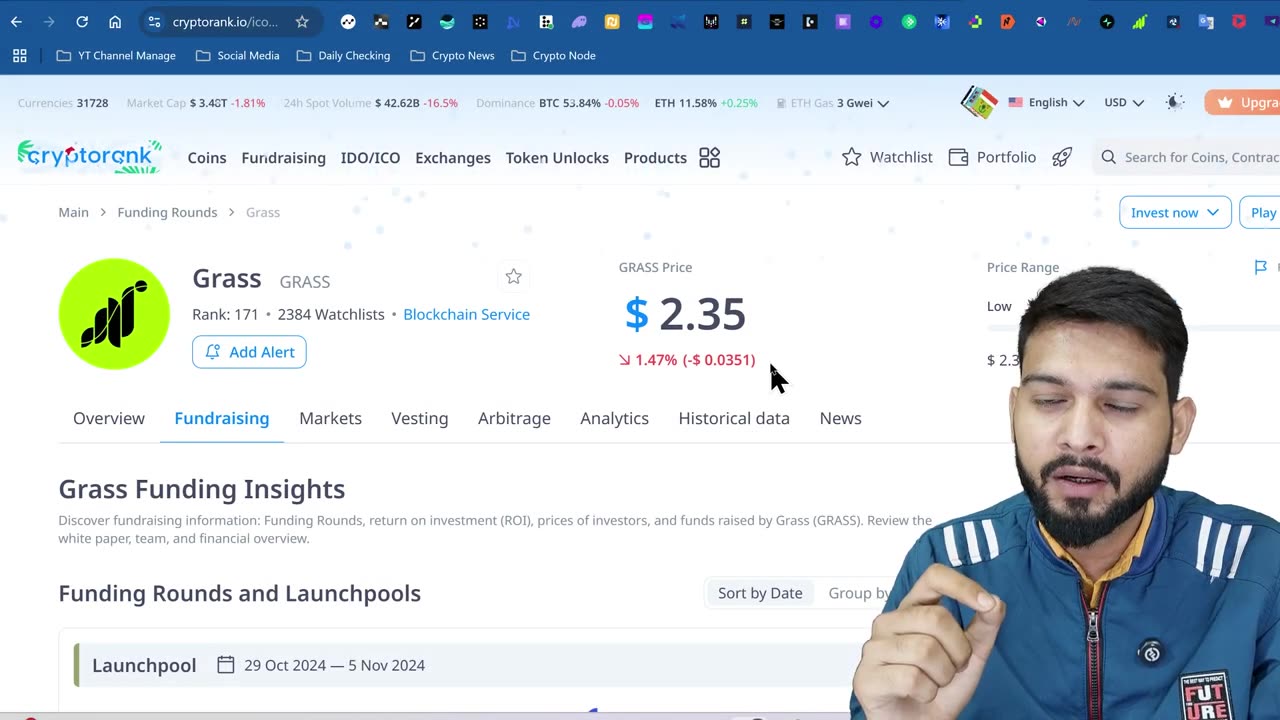Image resolution: width=1280 pixels, height=720 pixels.
Task: Click the green Grass token logo
Action: point(114,314)
